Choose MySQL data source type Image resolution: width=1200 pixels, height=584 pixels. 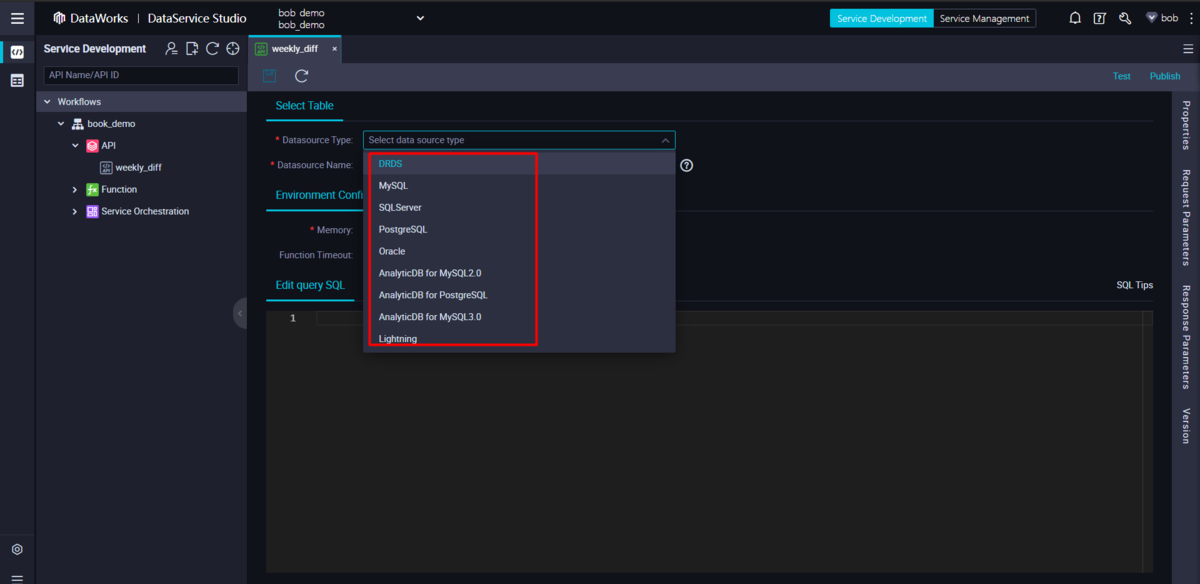click(519, 185)
